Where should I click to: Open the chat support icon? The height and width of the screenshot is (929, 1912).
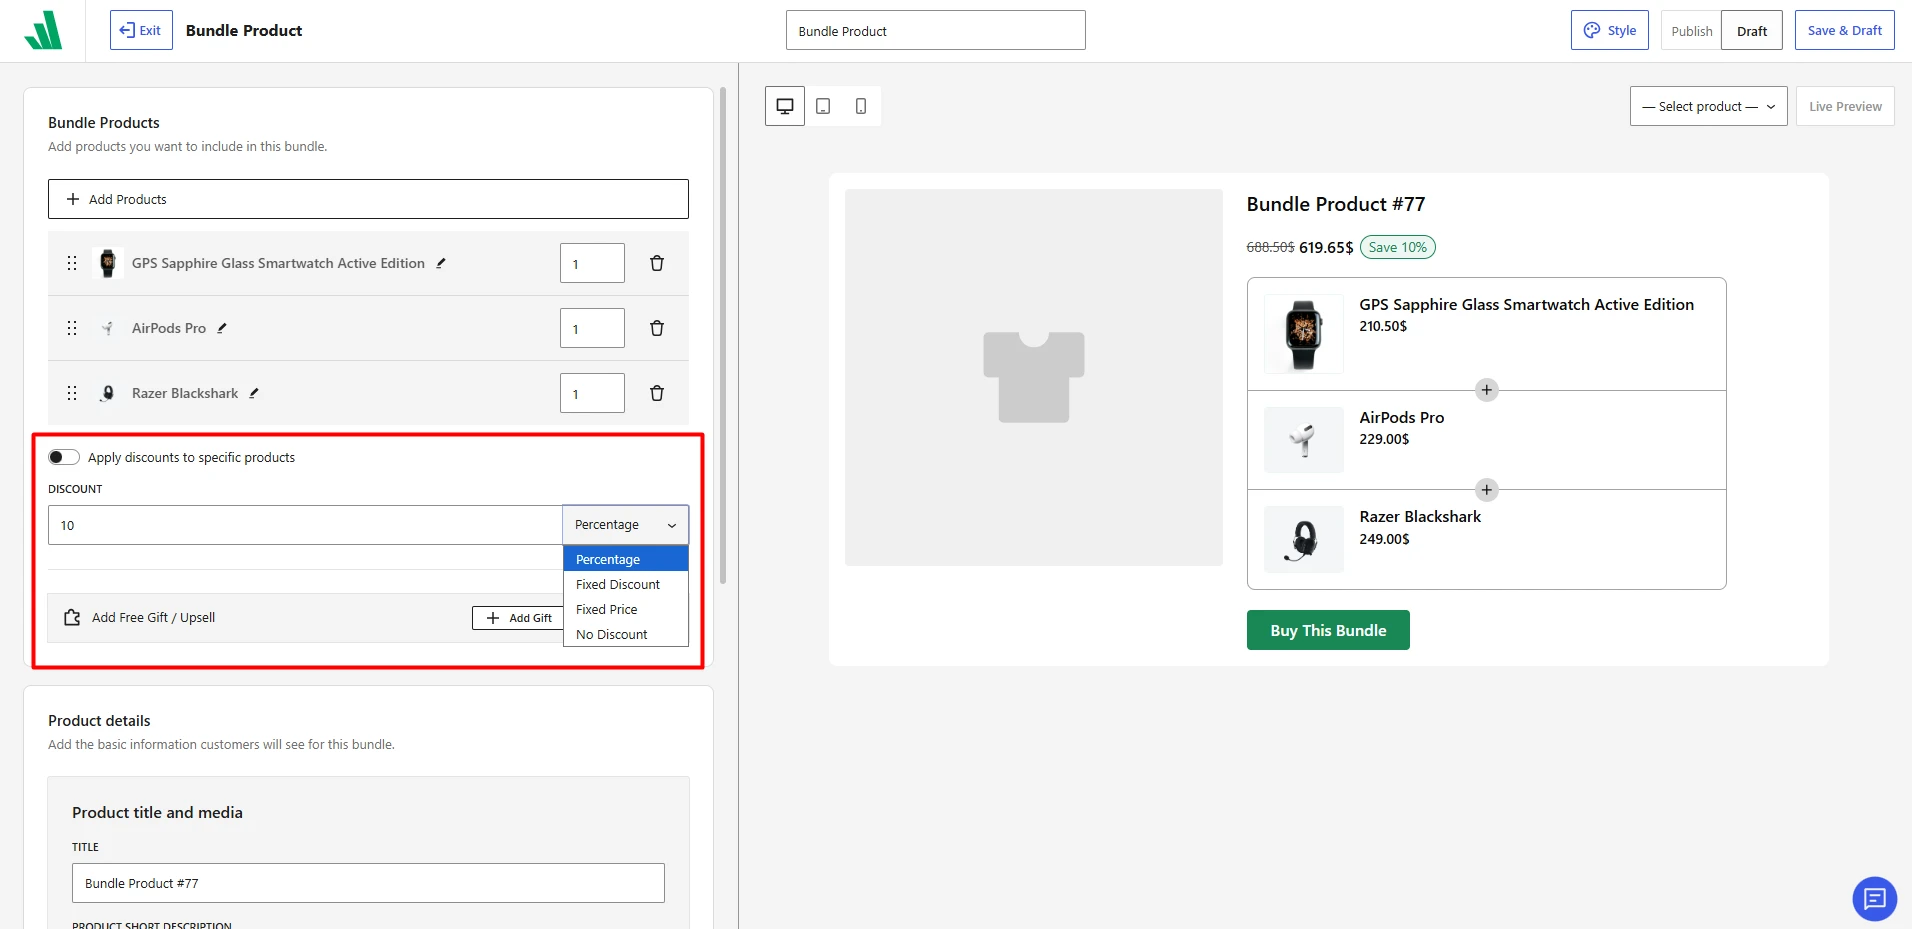(1875, 899)
